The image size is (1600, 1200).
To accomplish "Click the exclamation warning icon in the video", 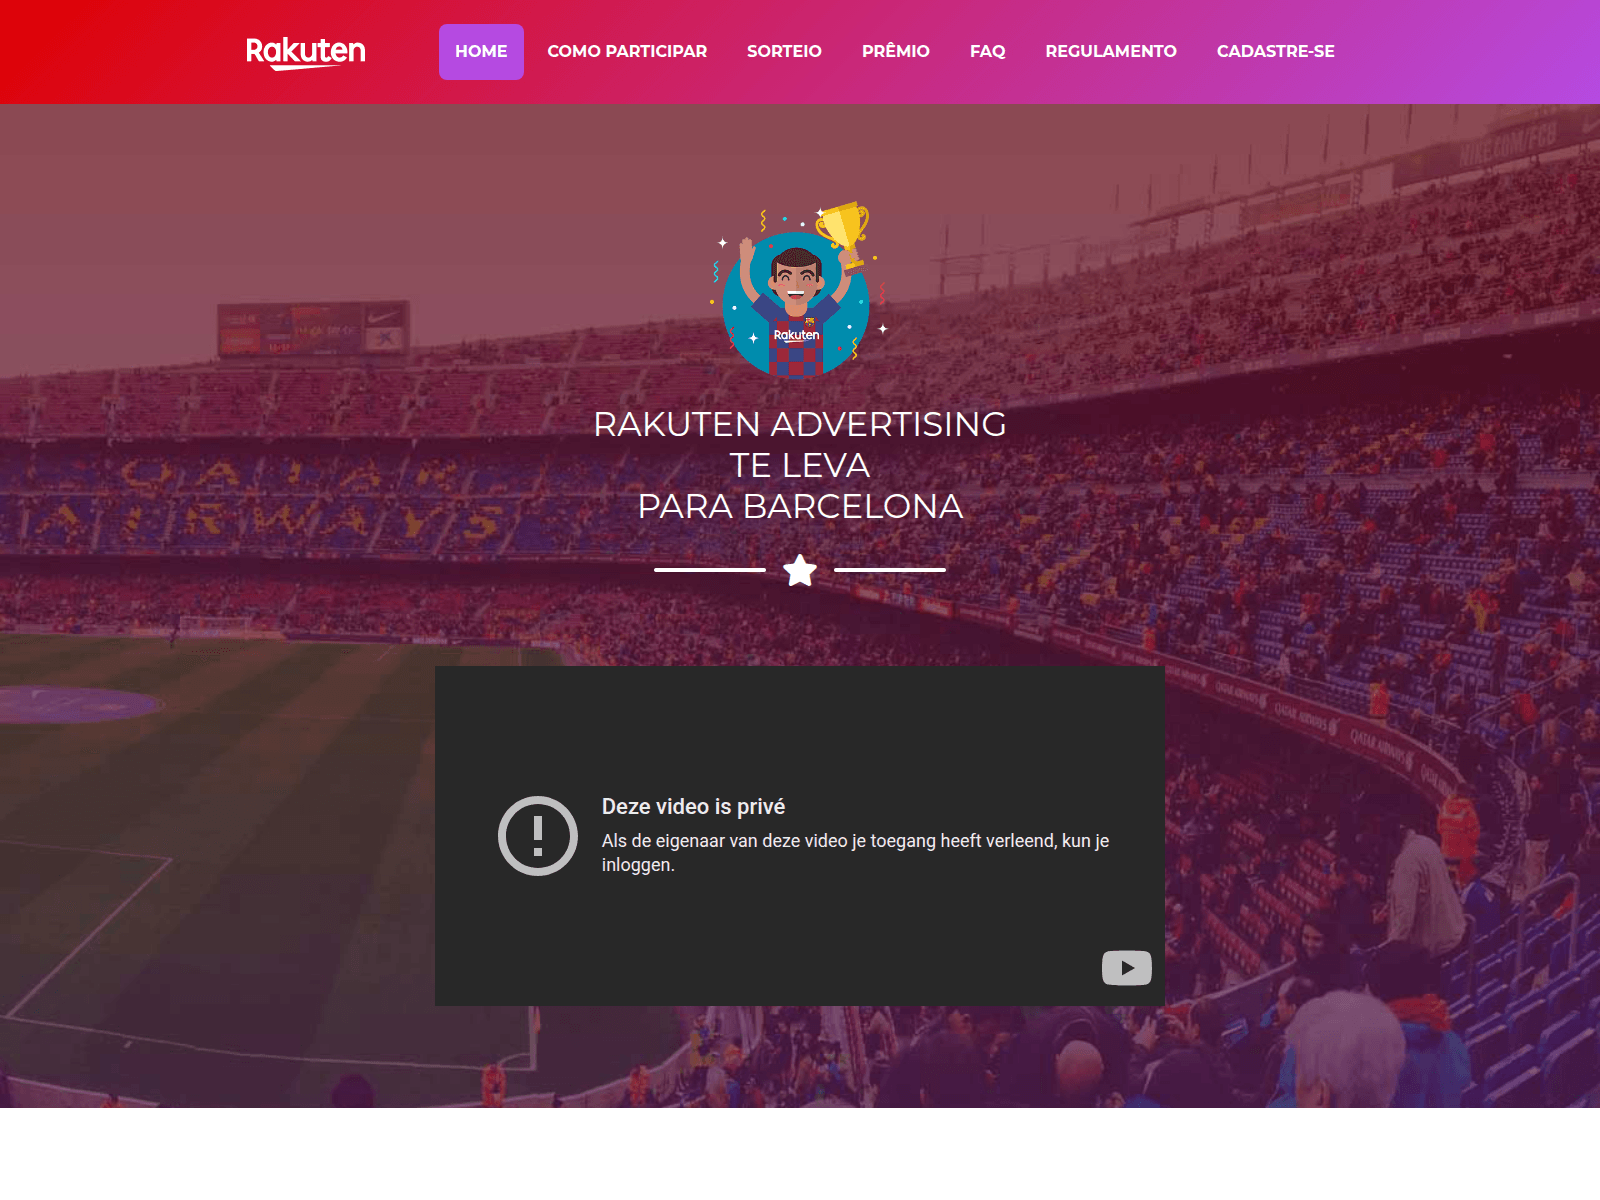I will 538,836.
